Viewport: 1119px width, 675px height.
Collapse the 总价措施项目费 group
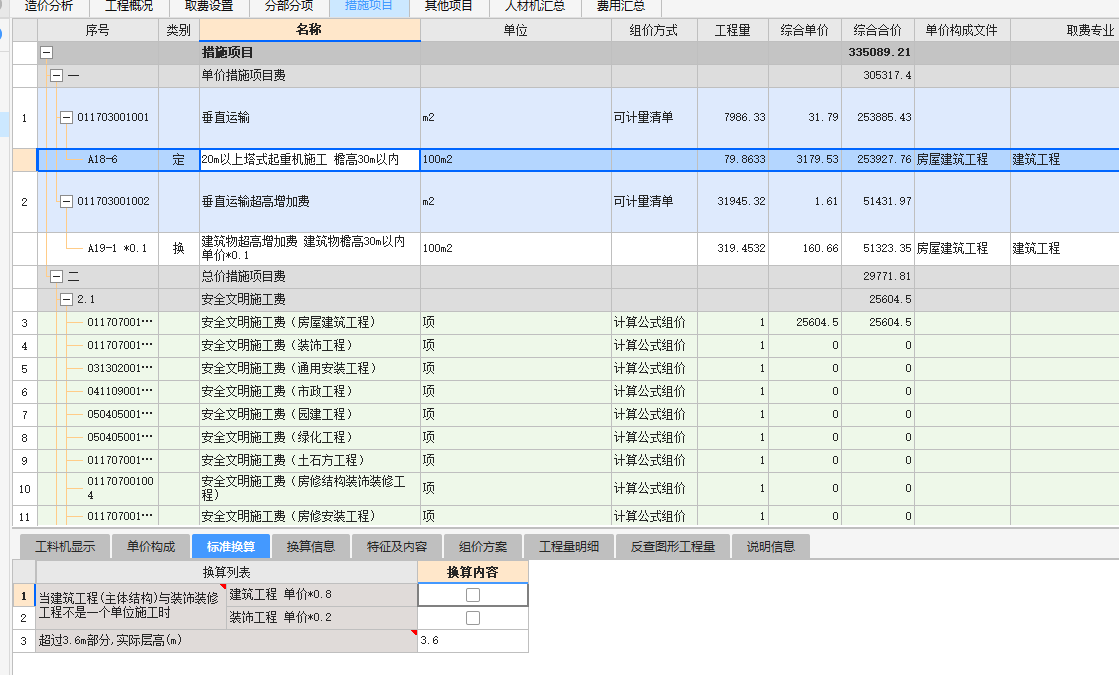(x=56, y=276)
